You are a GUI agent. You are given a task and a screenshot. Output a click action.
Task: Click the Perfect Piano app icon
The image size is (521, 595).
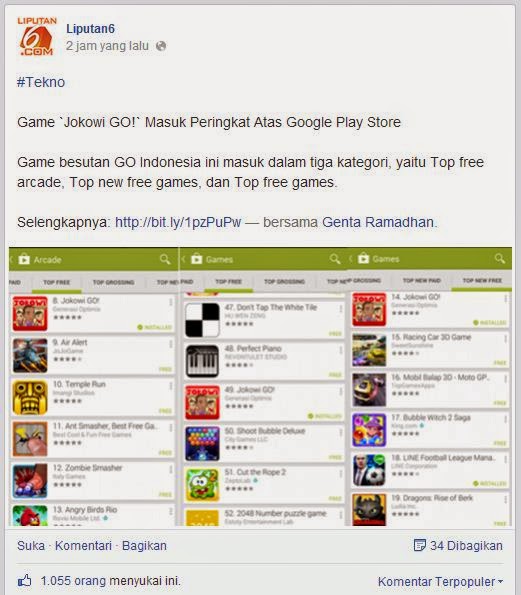click(x=202, y=361)
